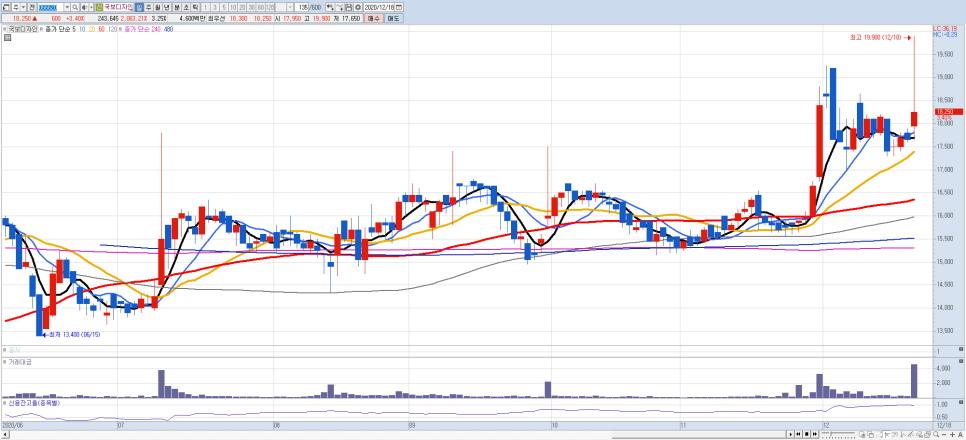Click the pencil drawing tool icon at bottom
The height and width of the screenshot is (440, 966).
pyautogui.click(x=911, y=434)
